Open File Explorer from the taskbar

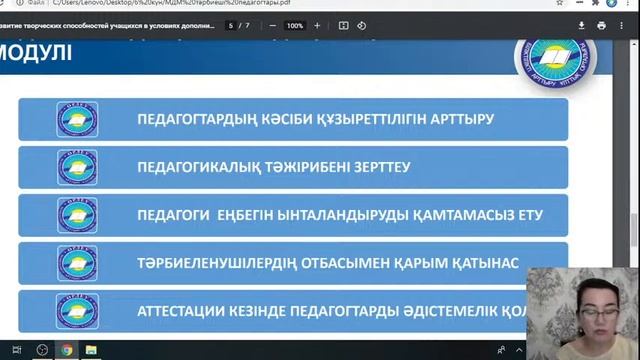tap(91, 350)
